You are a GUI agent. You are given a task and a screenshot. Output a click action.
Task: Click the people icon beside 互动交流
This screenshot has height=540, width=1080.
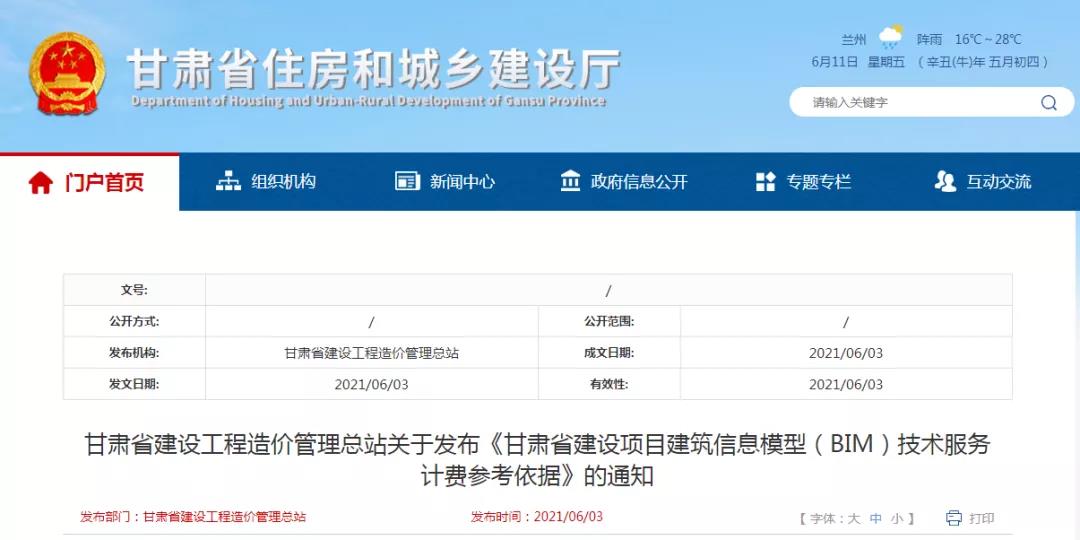click(x=945, y=182)
